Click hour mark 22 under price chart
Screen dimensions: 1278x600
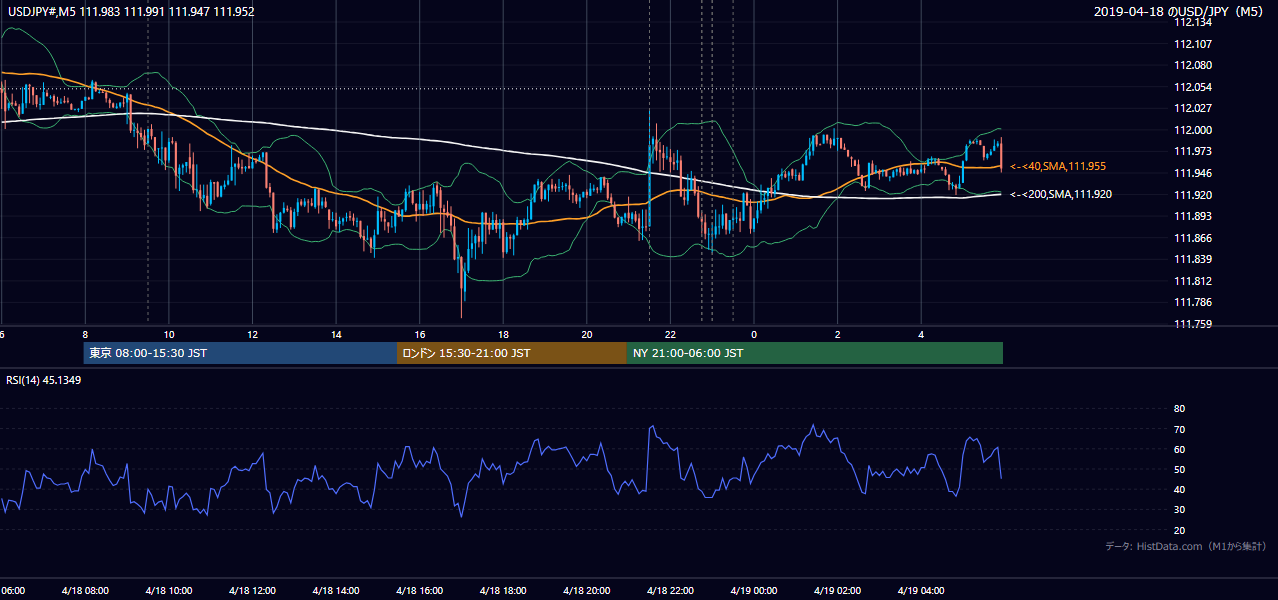point(671,335)
